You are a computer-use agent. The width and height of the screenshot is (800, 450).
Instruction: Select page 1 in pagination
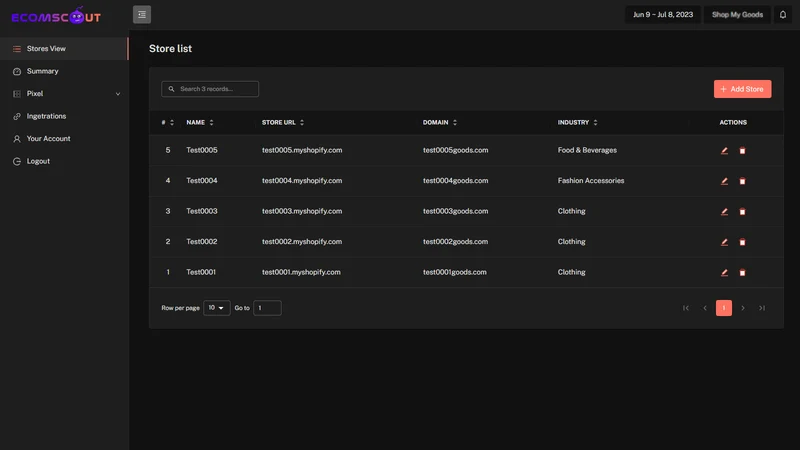tap(723, 308)
